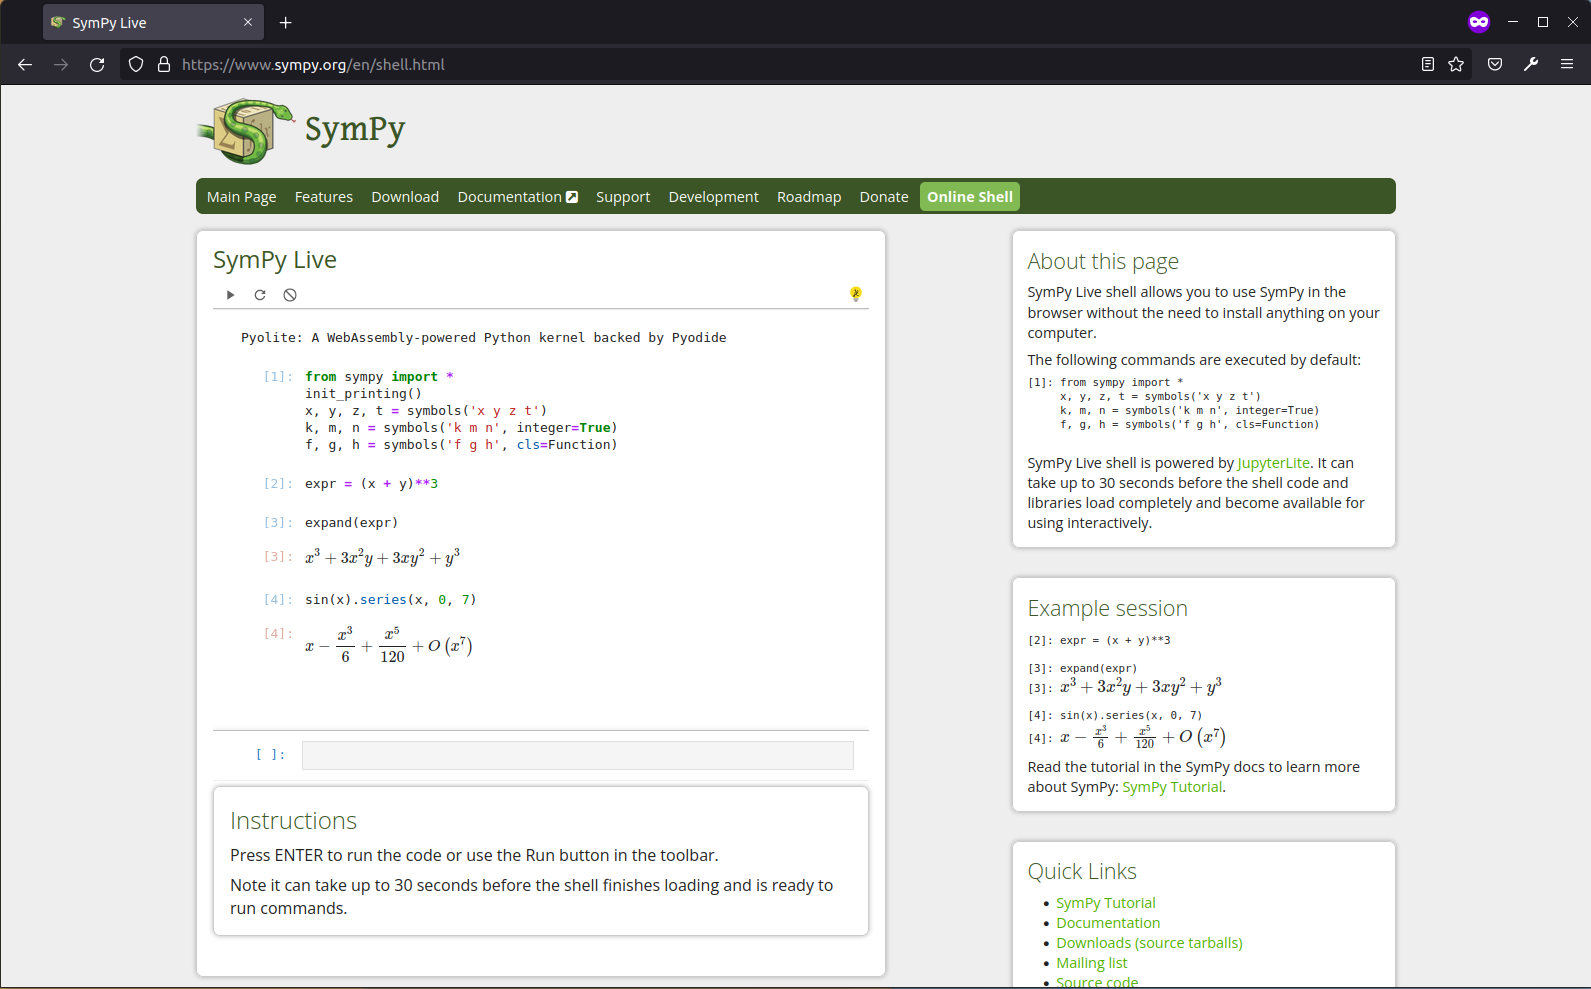Click the interrupt (circle-slash) icon
The height and width of the screenshot is (989, 1591).
coord(290,295)
